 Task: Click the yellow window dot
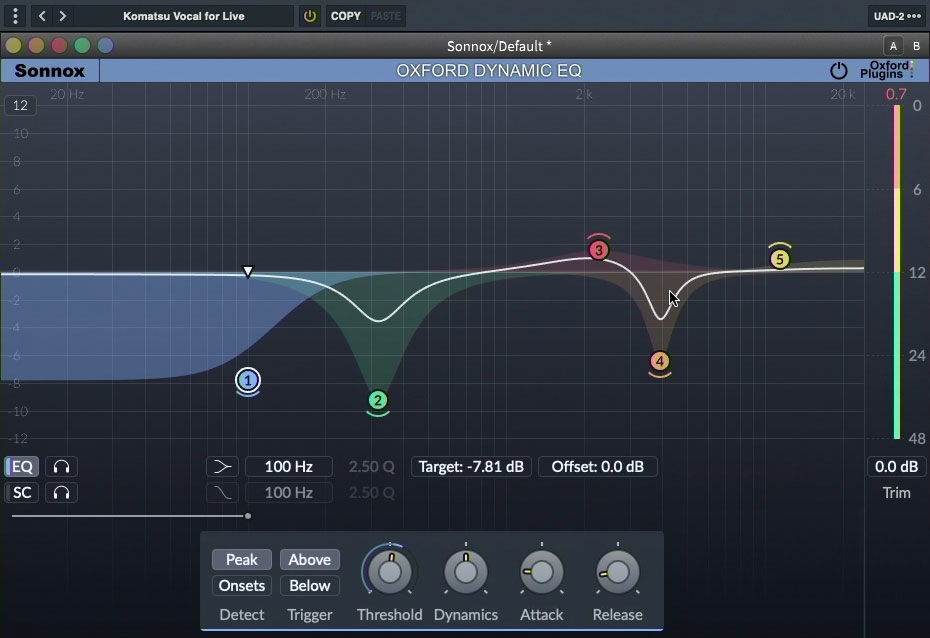(14, 46)
